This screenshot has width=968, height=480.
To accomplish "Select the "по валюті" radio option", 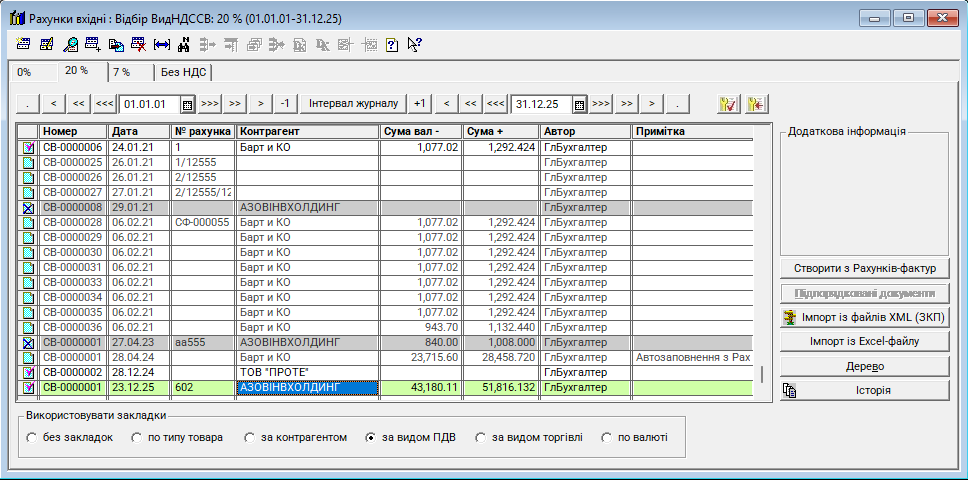I will [x=608, y=438].
